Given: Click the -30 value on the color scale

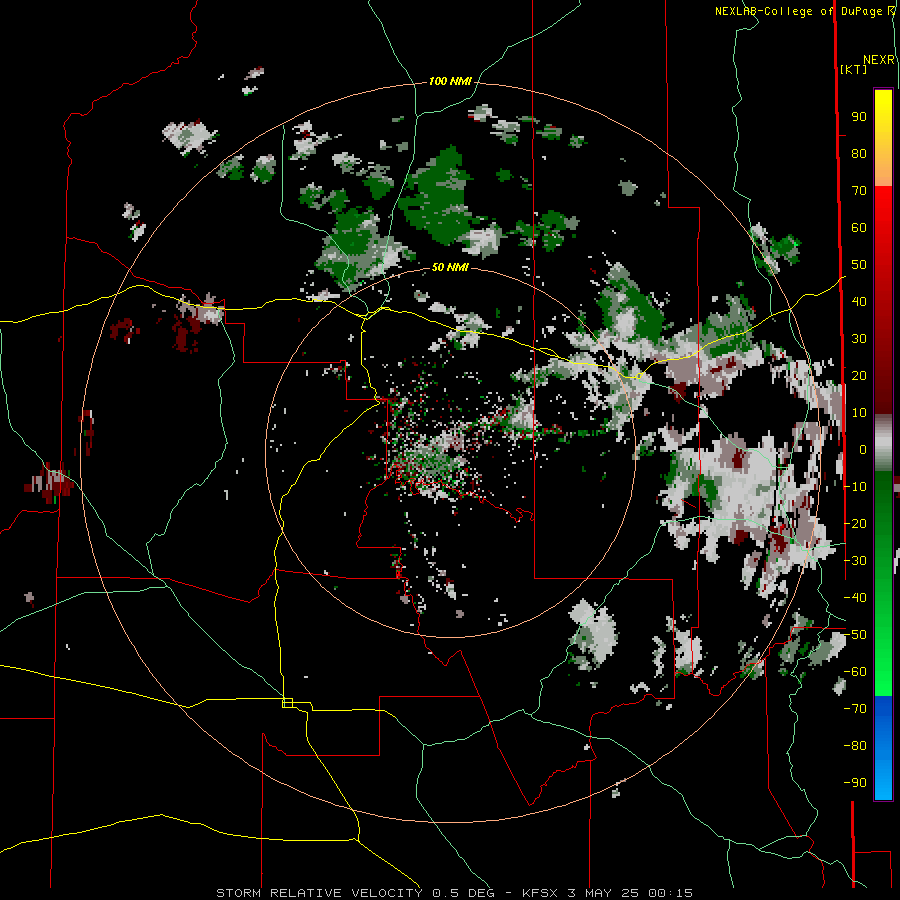Looking at the screenshot, I should point(855,561).
